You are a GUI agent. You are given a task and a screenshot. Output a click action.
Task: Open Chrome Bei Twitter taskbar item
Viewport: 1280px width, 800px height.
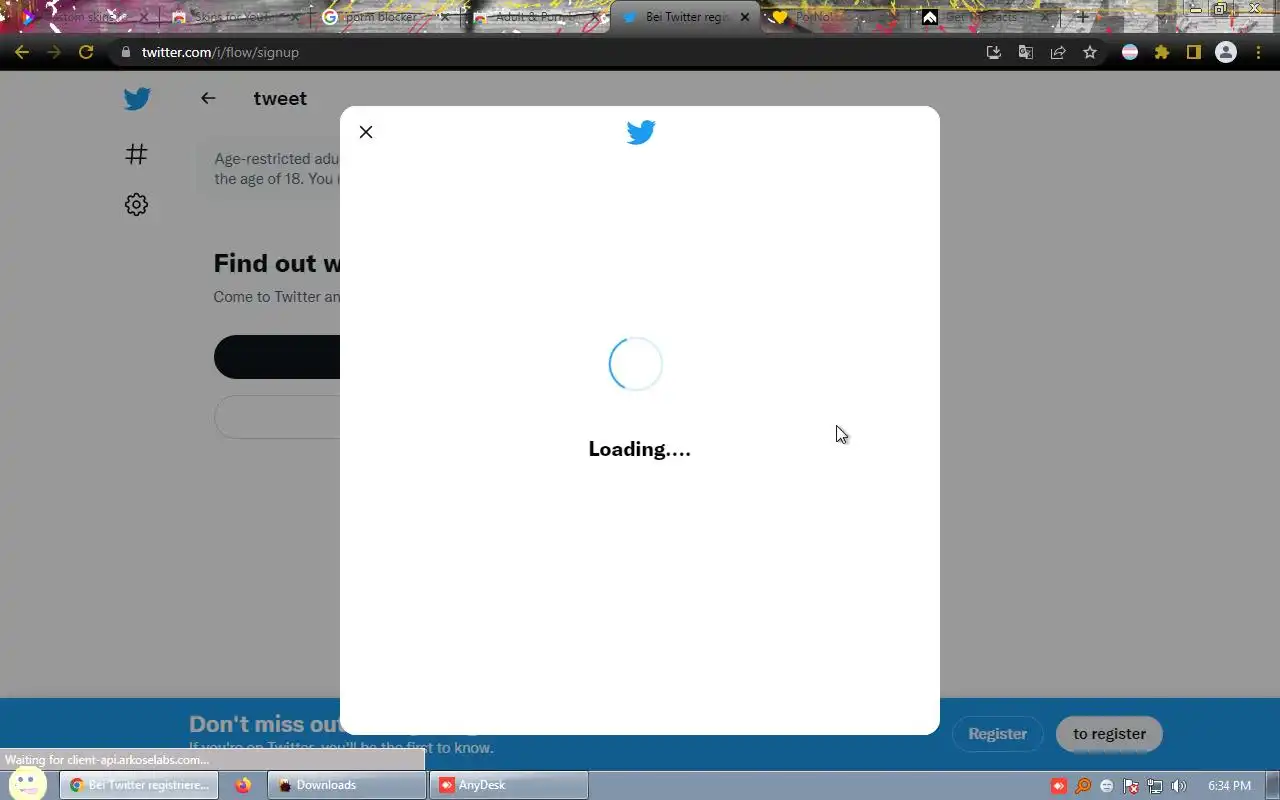138,785
